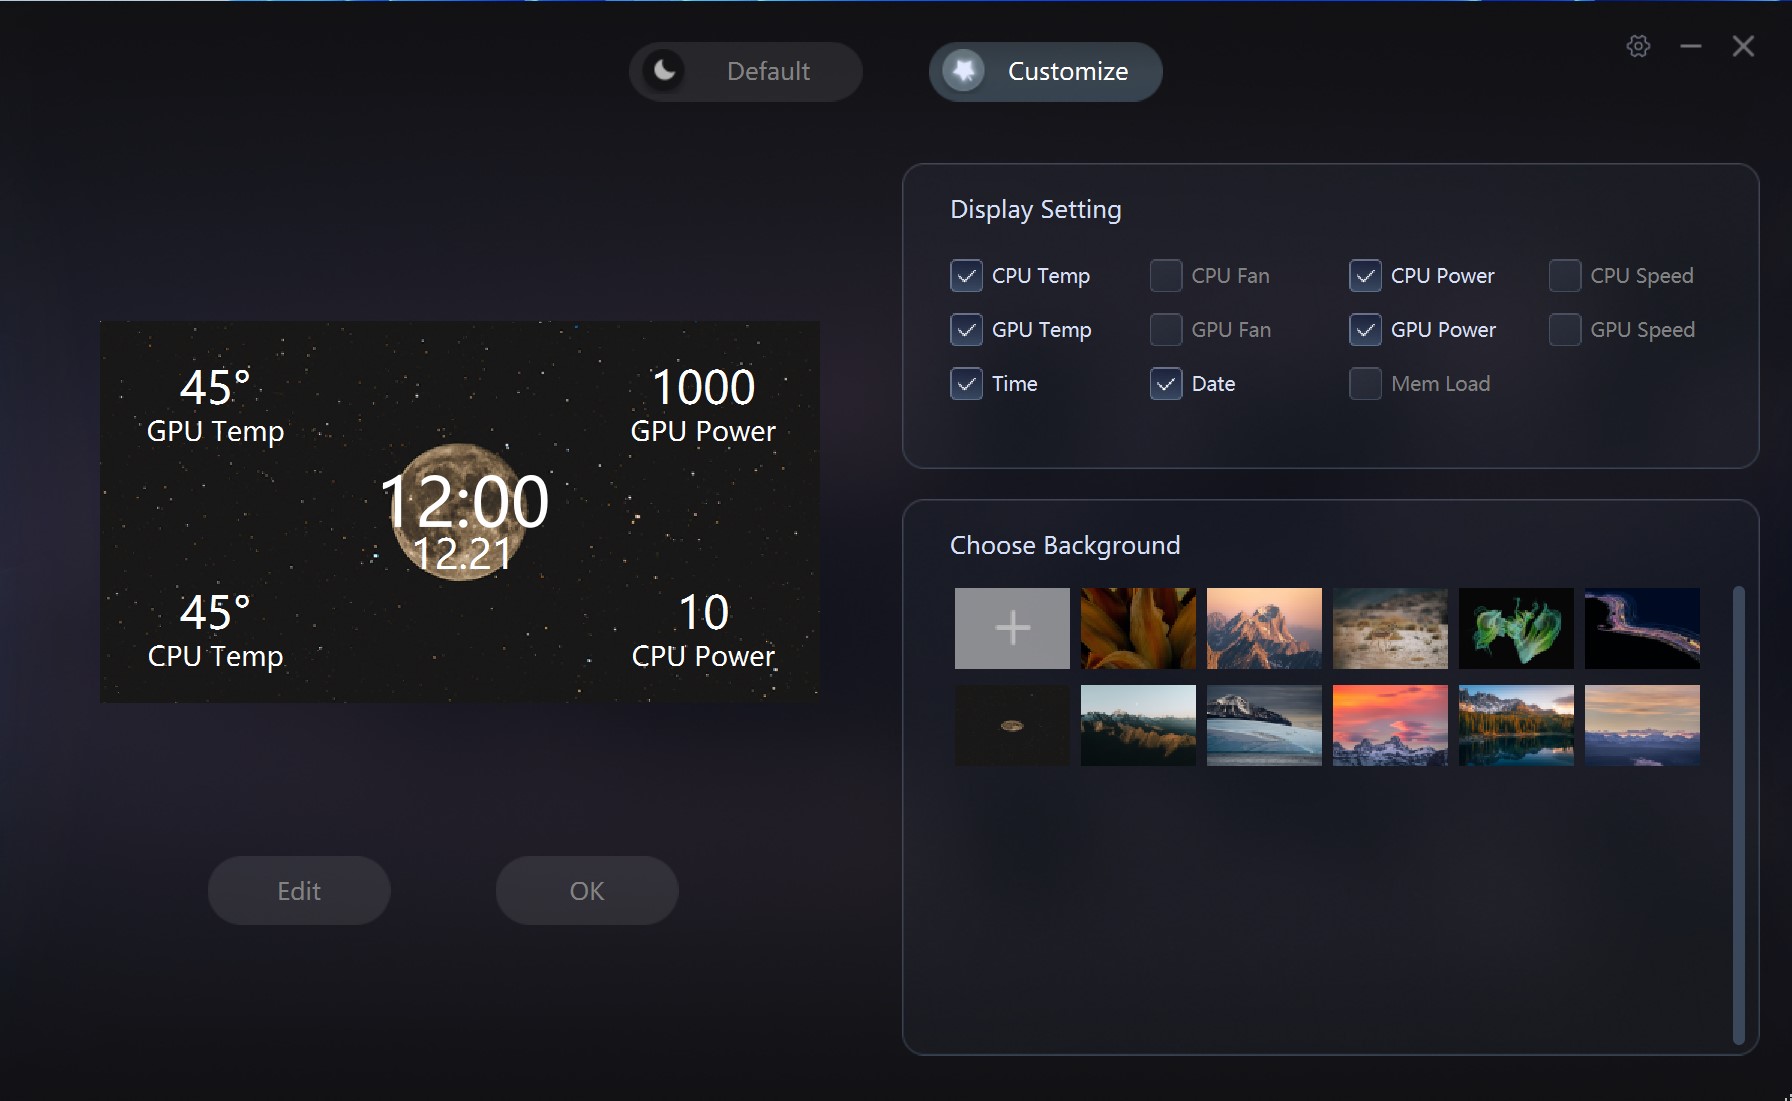Close the application window
This screenshot has width=1792, height=1101.
1743,46
